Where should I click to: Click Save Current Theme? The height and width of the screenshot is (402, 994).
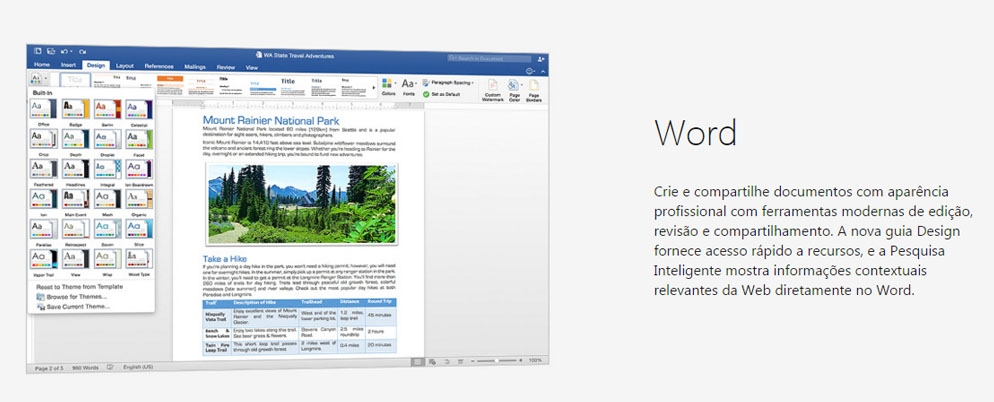73,307
